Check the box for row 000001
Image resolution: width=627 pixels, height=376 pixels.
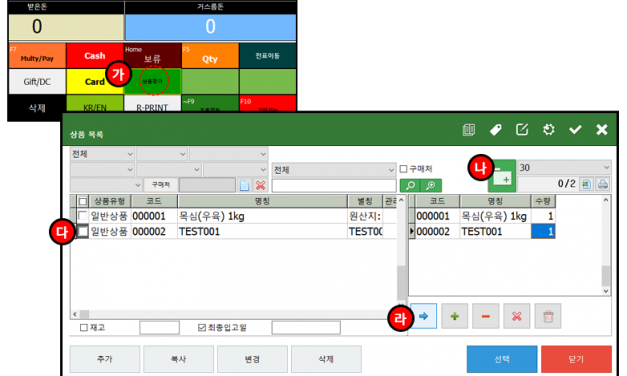[83, 216]
